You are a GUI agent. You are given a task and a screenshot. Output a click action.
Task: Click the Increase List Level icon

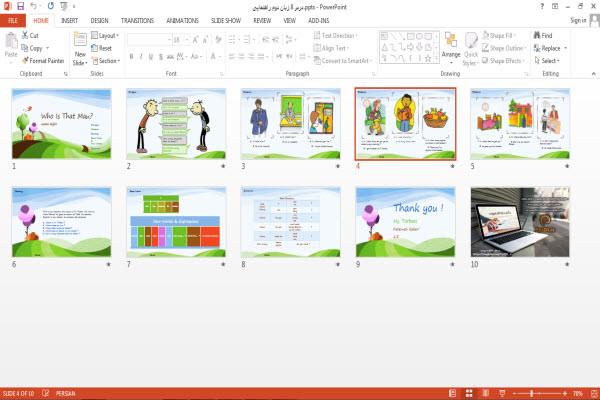pos(276,39)
